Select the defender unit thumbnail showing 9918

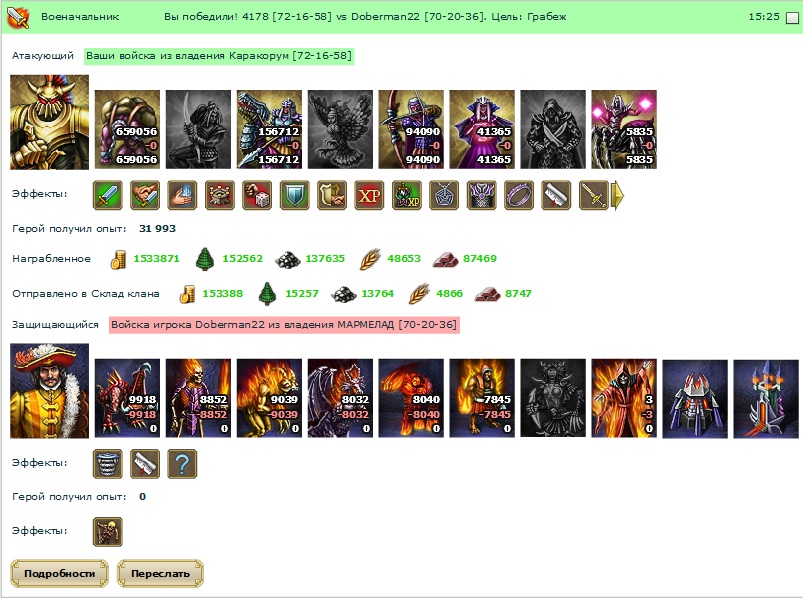coord(128,398)
